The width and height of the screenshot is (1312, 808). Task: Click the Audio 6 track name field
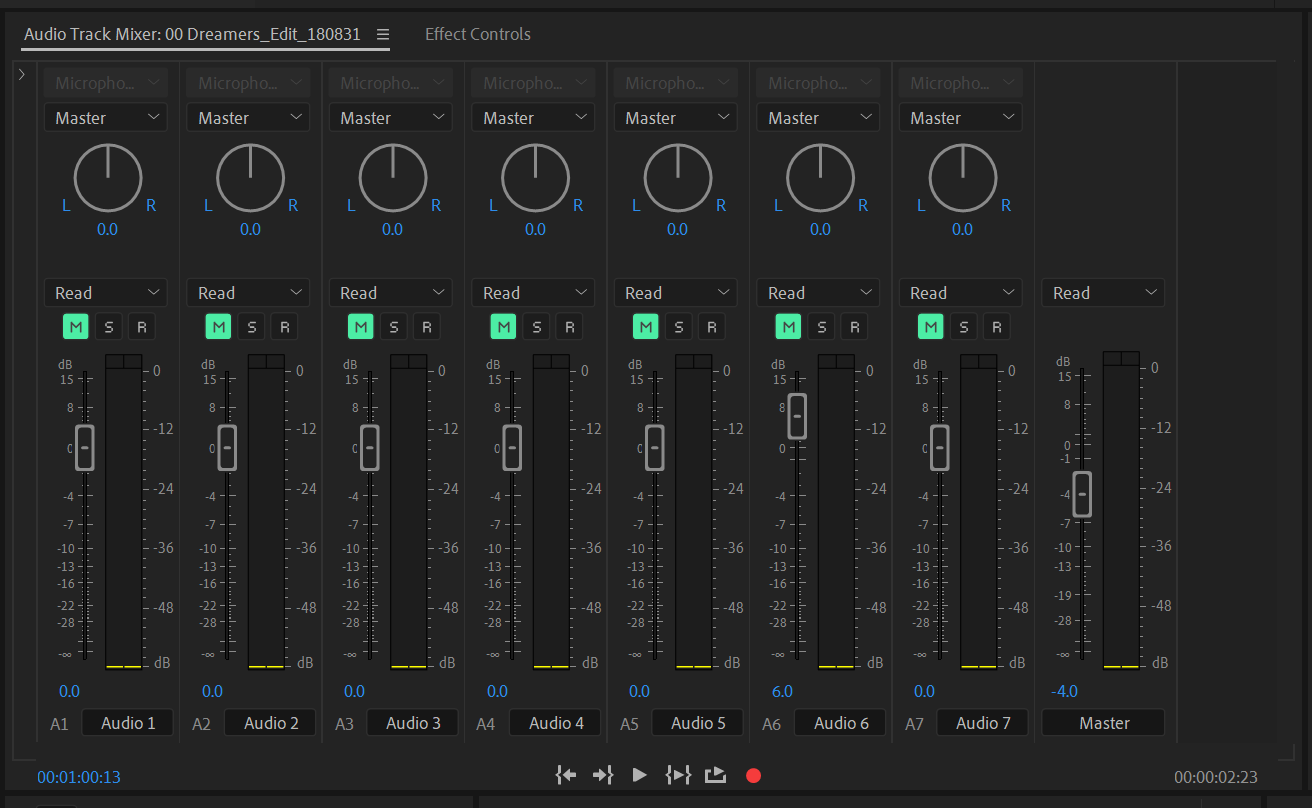[841, 723]
